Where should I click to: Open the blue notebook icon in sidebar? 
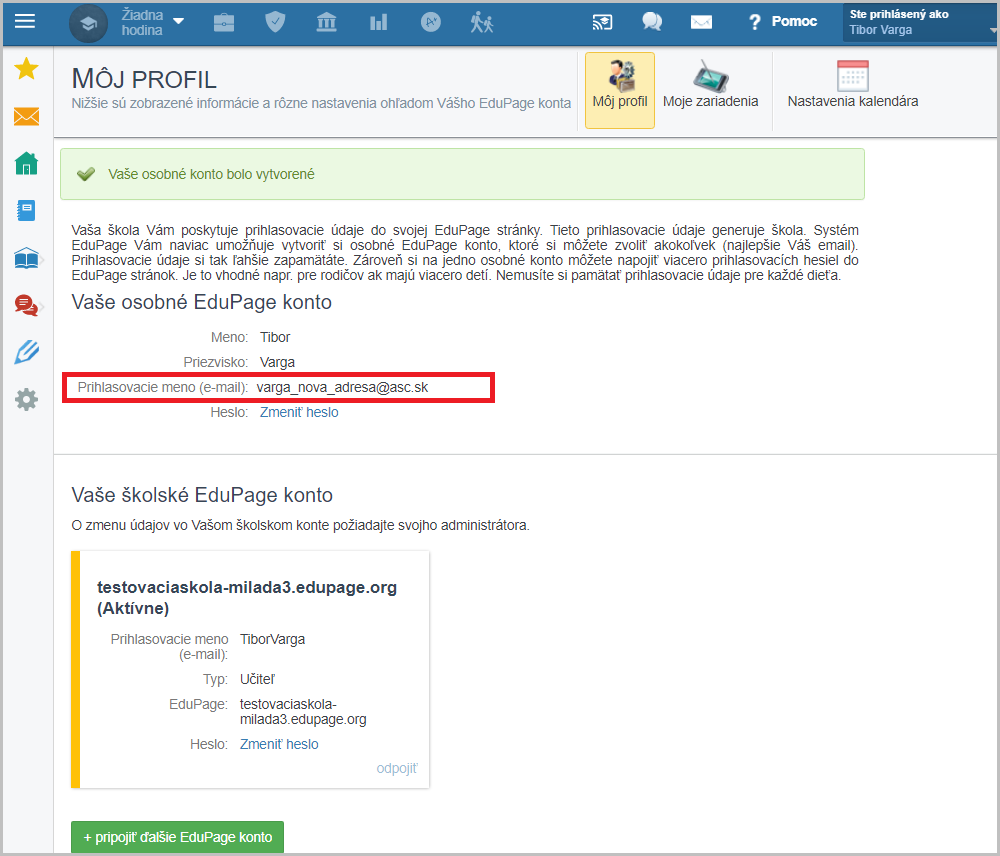click(x=27, y=210)
